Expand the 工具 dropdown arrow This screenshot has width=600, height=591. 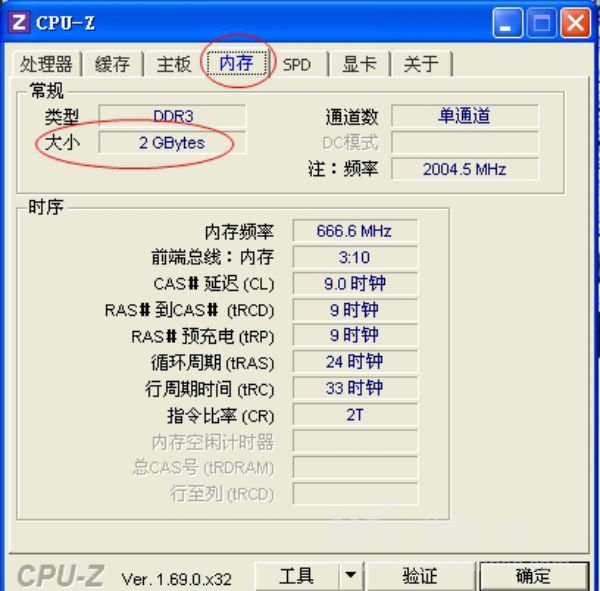(x=351, y=576)
